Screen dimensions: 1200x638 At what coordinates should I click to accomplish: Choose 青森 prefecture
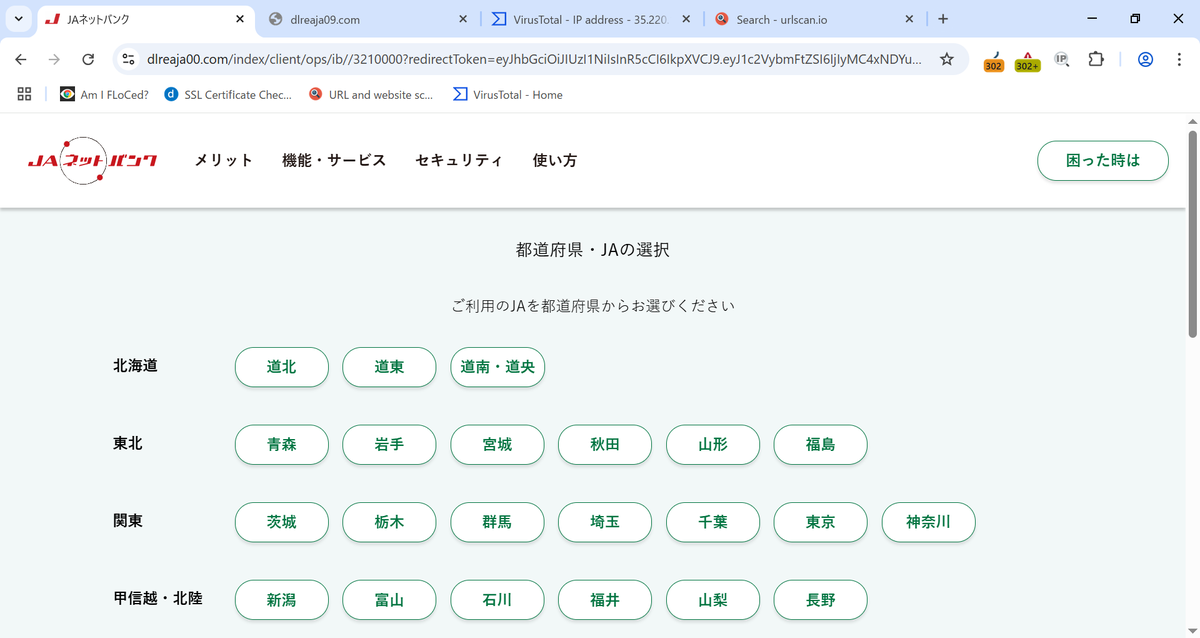[282, 445]
